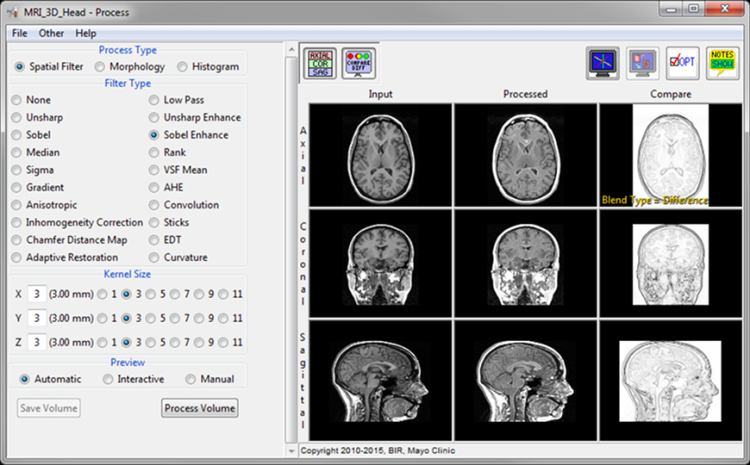750x465 pixels.
Task: Choose the Median filter type
Action: pyautogui.click(x=17, y=153)
